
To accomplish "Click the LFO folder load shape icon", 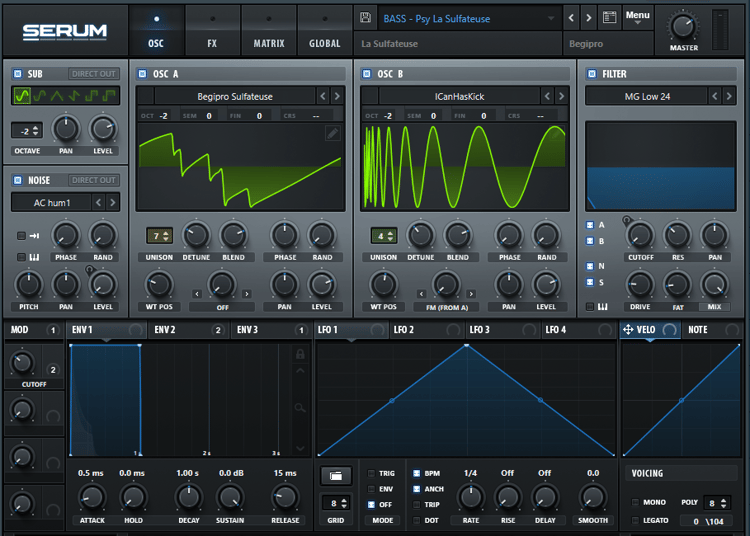I will [336, 476].
